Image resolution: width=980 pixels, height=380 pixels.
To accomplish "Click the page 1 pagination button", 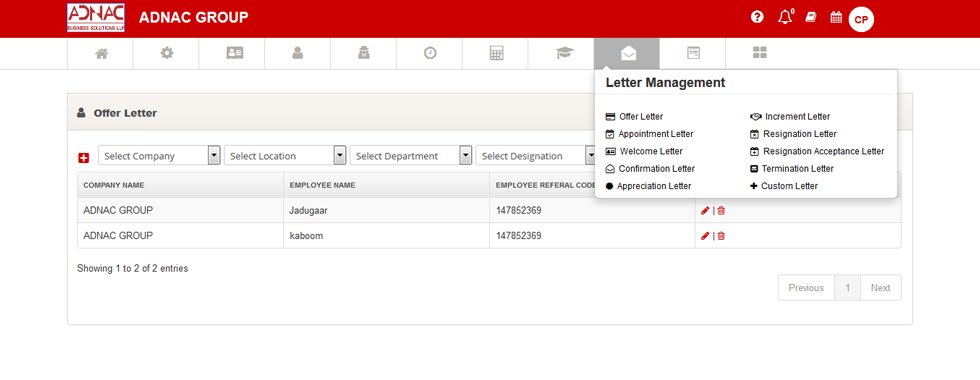I will [848, 288].
